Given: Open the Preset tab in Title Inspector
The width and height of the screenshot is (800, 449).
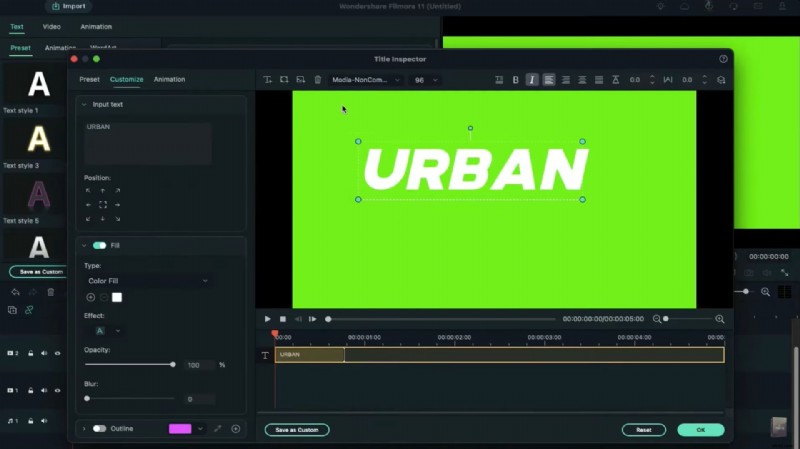Looking at the screenshot, I should 89,79.
